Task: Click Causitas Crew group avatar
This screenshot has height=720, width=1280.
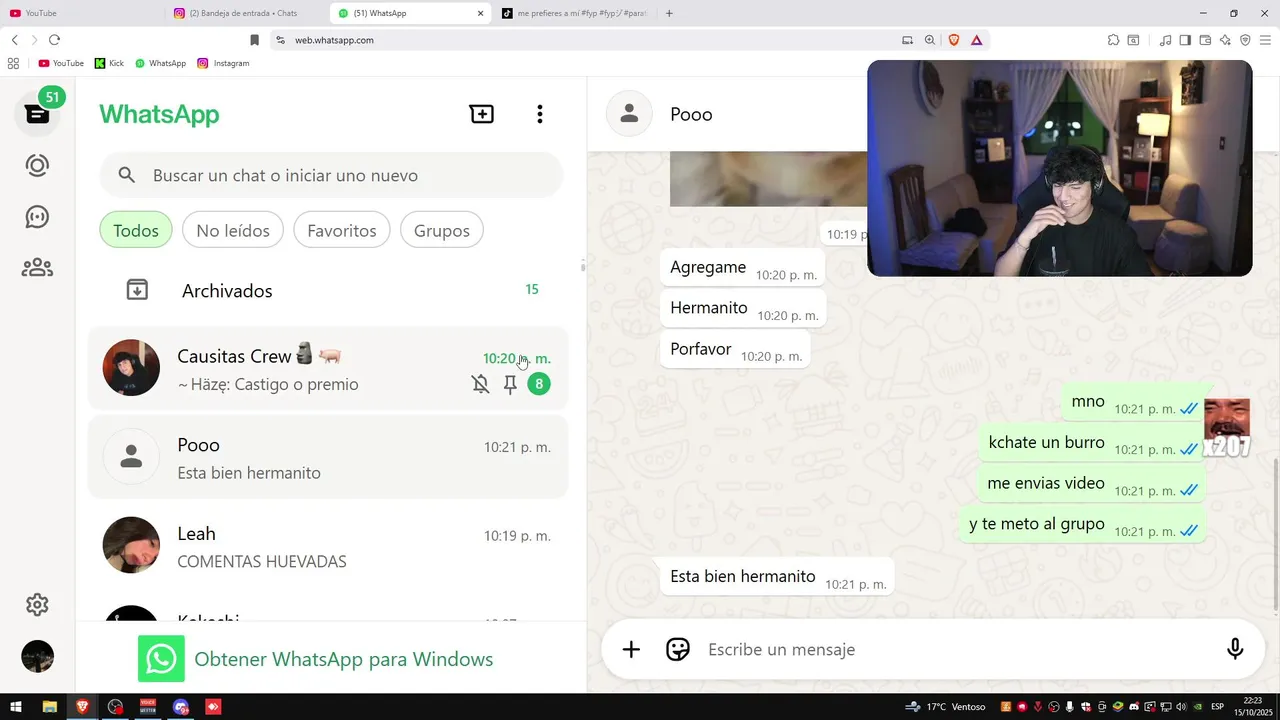Action: click(x=131, y=368)
